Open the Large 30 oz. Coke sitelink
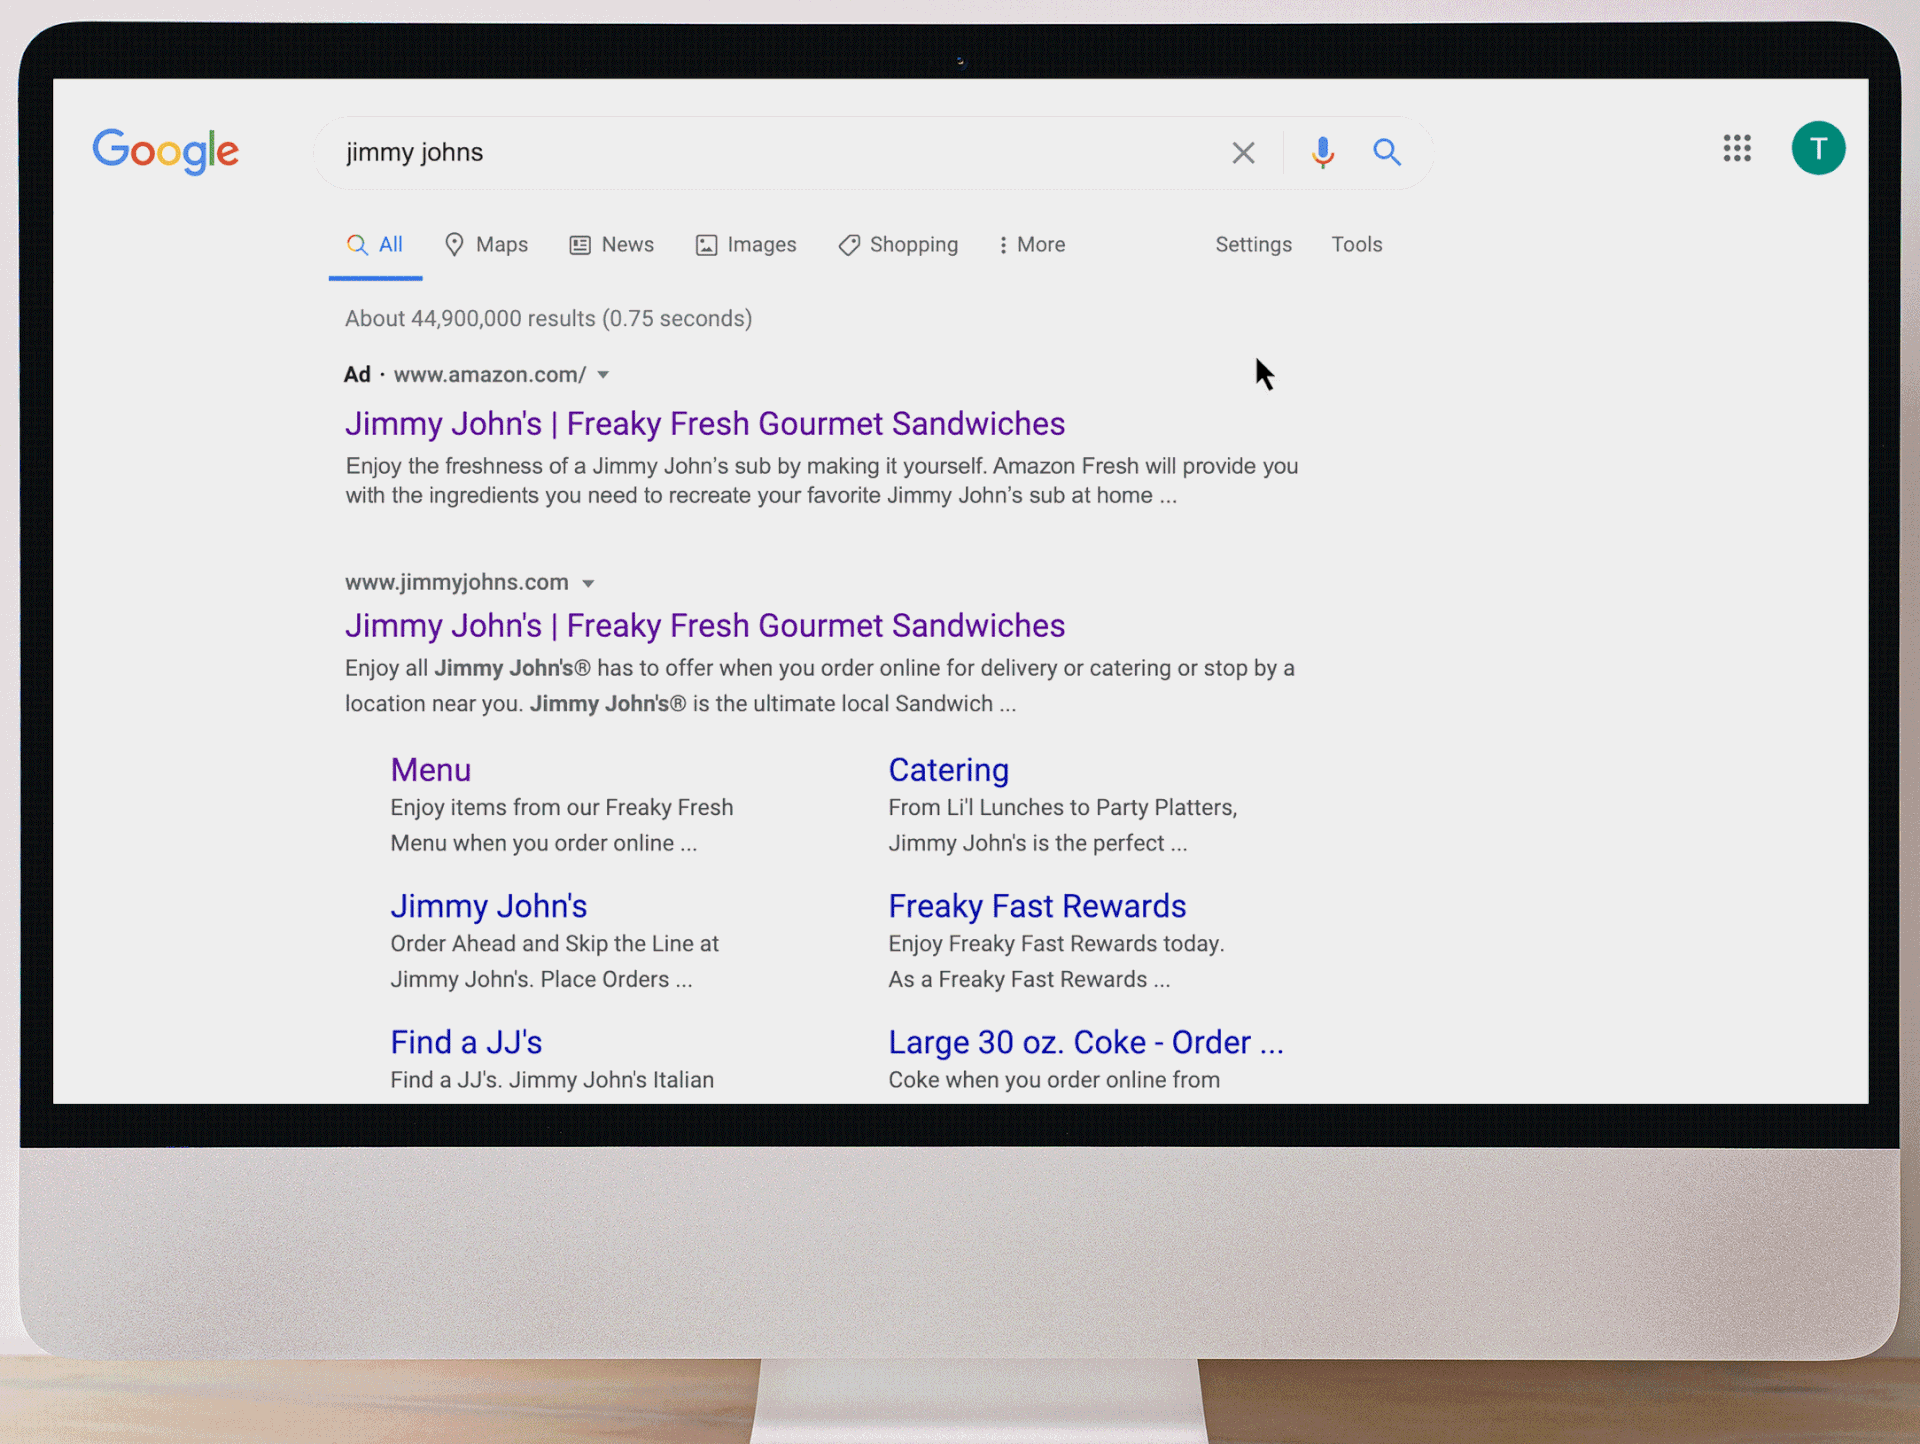Screen dimensions: 1920x1444 coord(1086,1042)
